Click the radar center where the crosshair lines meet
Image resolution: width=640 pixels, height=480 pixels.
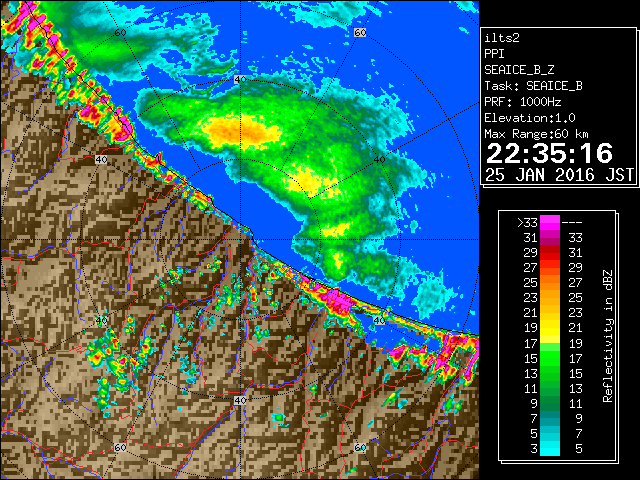[240, 240]
